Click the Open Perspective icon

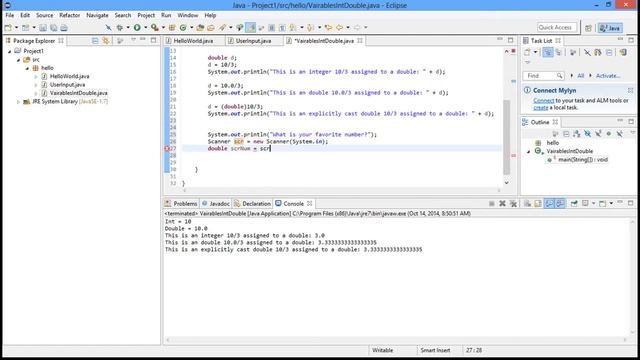588,28
